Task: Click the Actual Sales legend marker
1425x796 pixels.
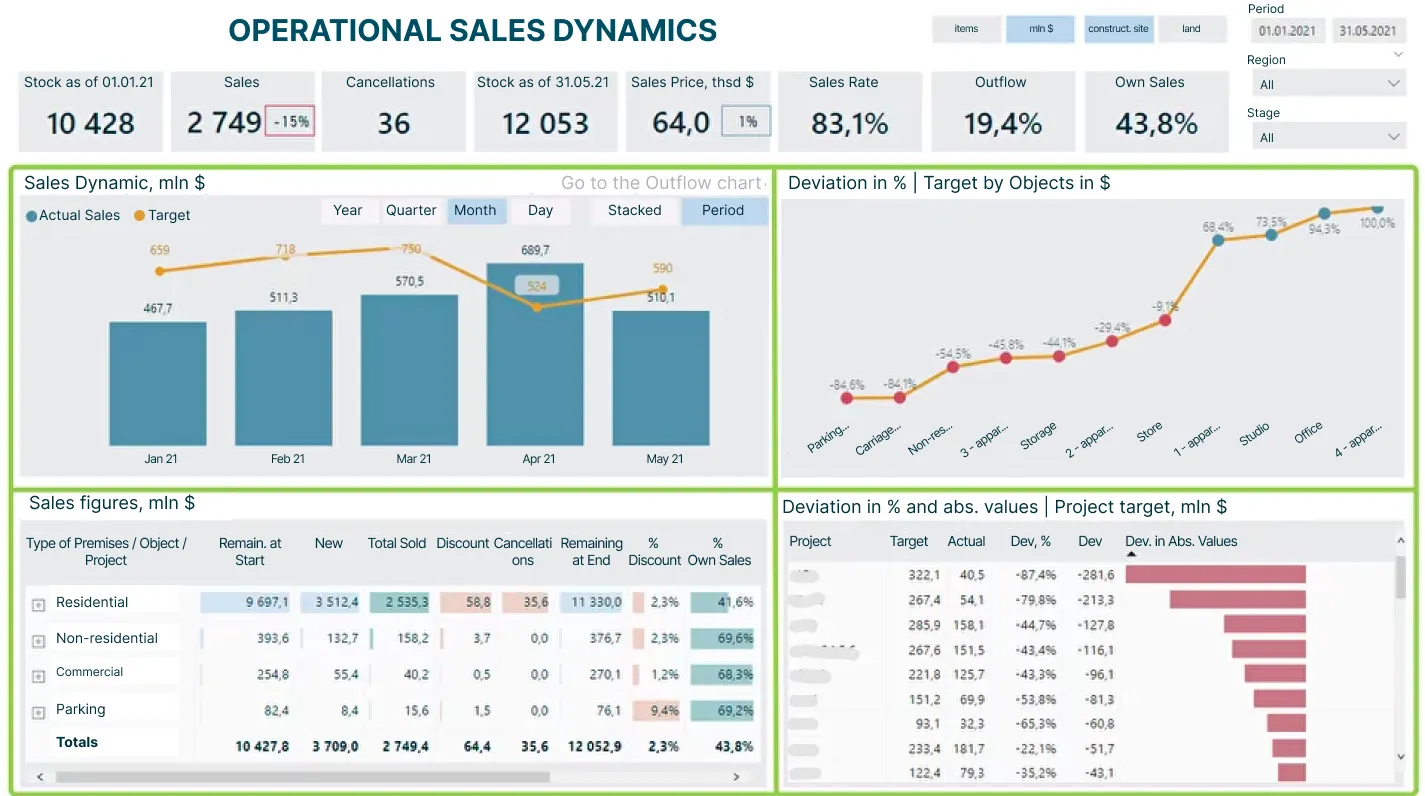Action: coord(32,216)
